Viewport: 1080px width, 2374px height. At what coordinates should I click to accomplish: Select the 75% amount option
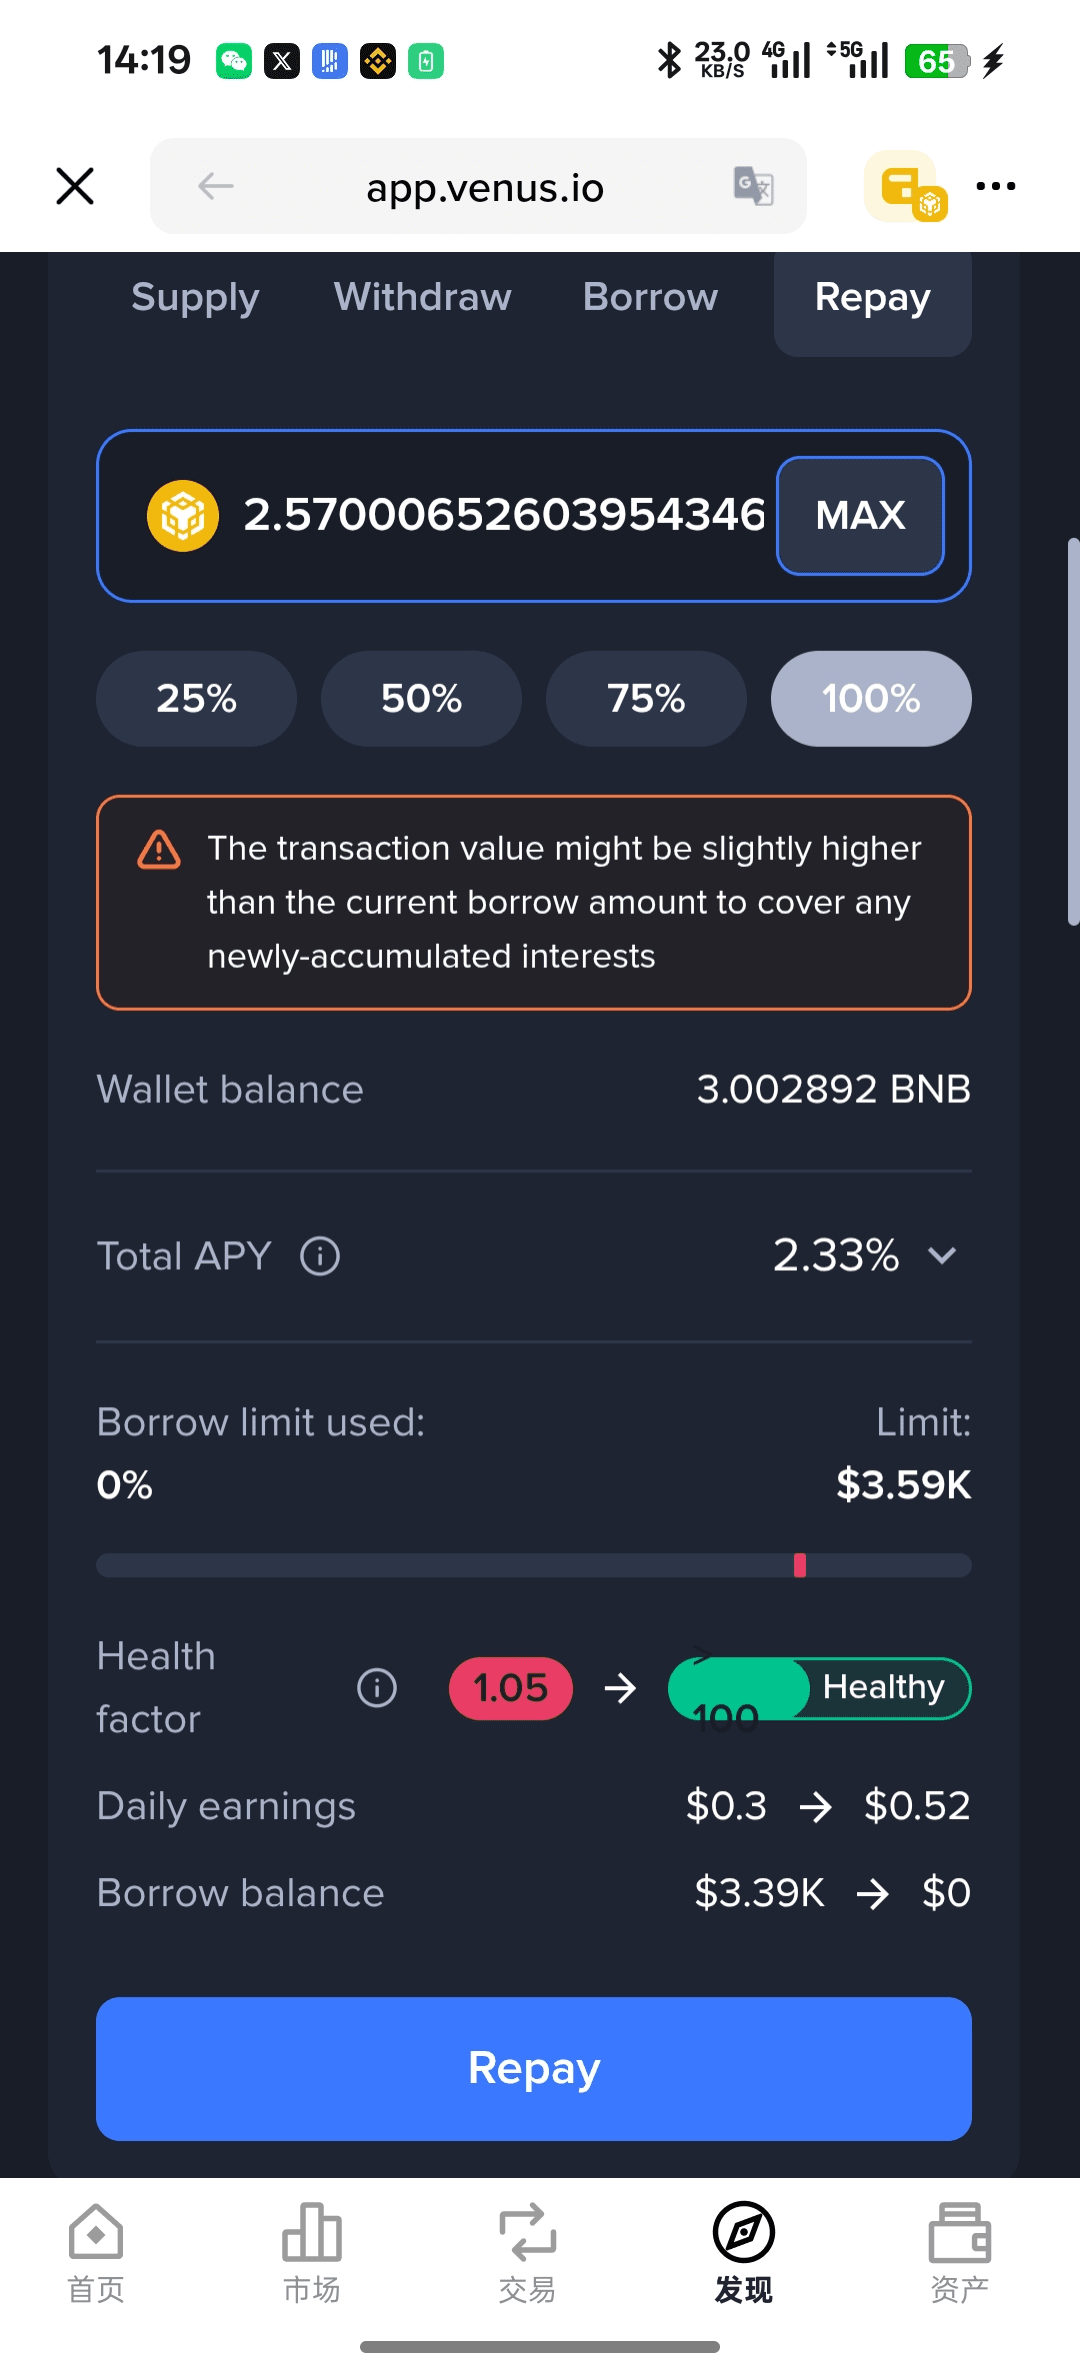[646, 698]
